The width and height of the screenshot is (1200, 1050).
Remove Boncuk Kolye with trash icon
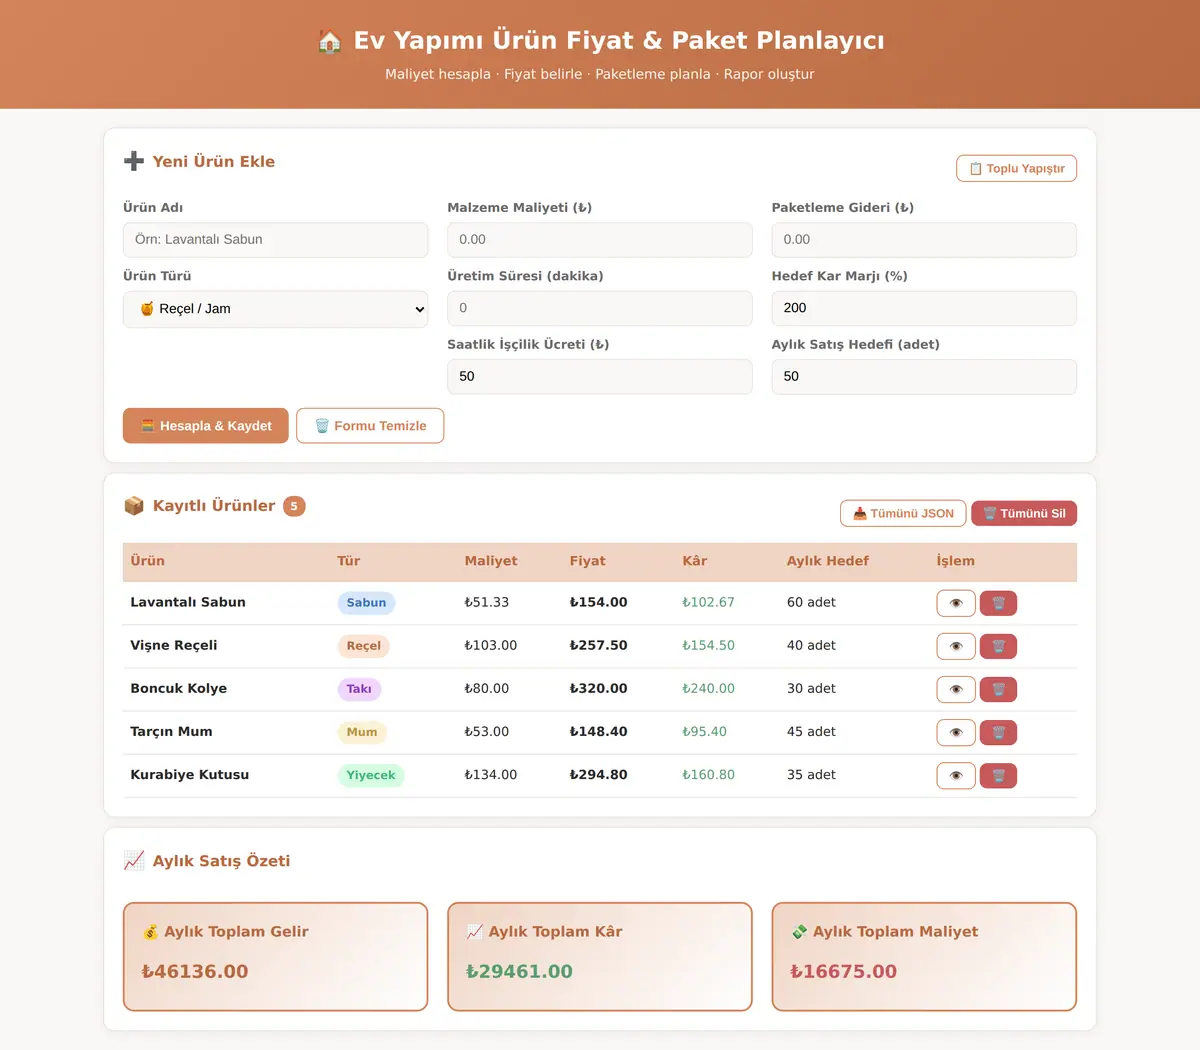(x=998, y=689)
